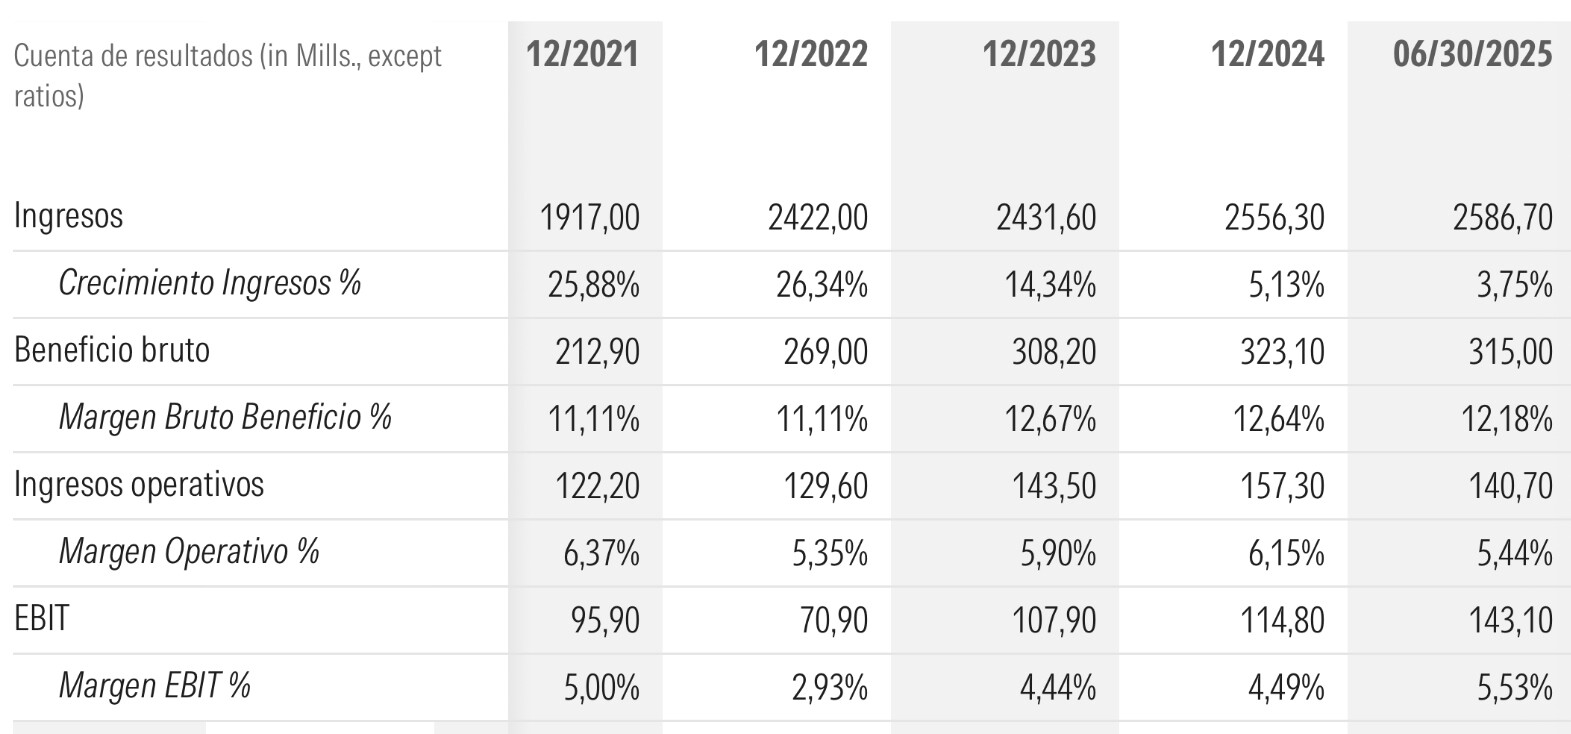Click the 308,20 Beneficio bruto value

tap(1053, 352)
